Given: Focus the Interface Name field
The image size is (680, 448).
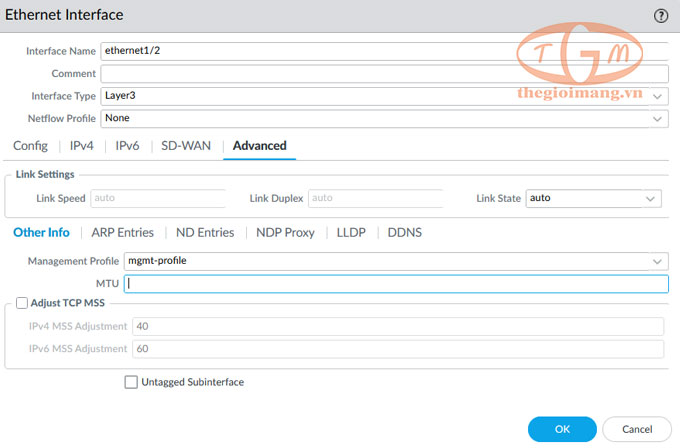Looking at the screenshot, I should tap(384, 51).
